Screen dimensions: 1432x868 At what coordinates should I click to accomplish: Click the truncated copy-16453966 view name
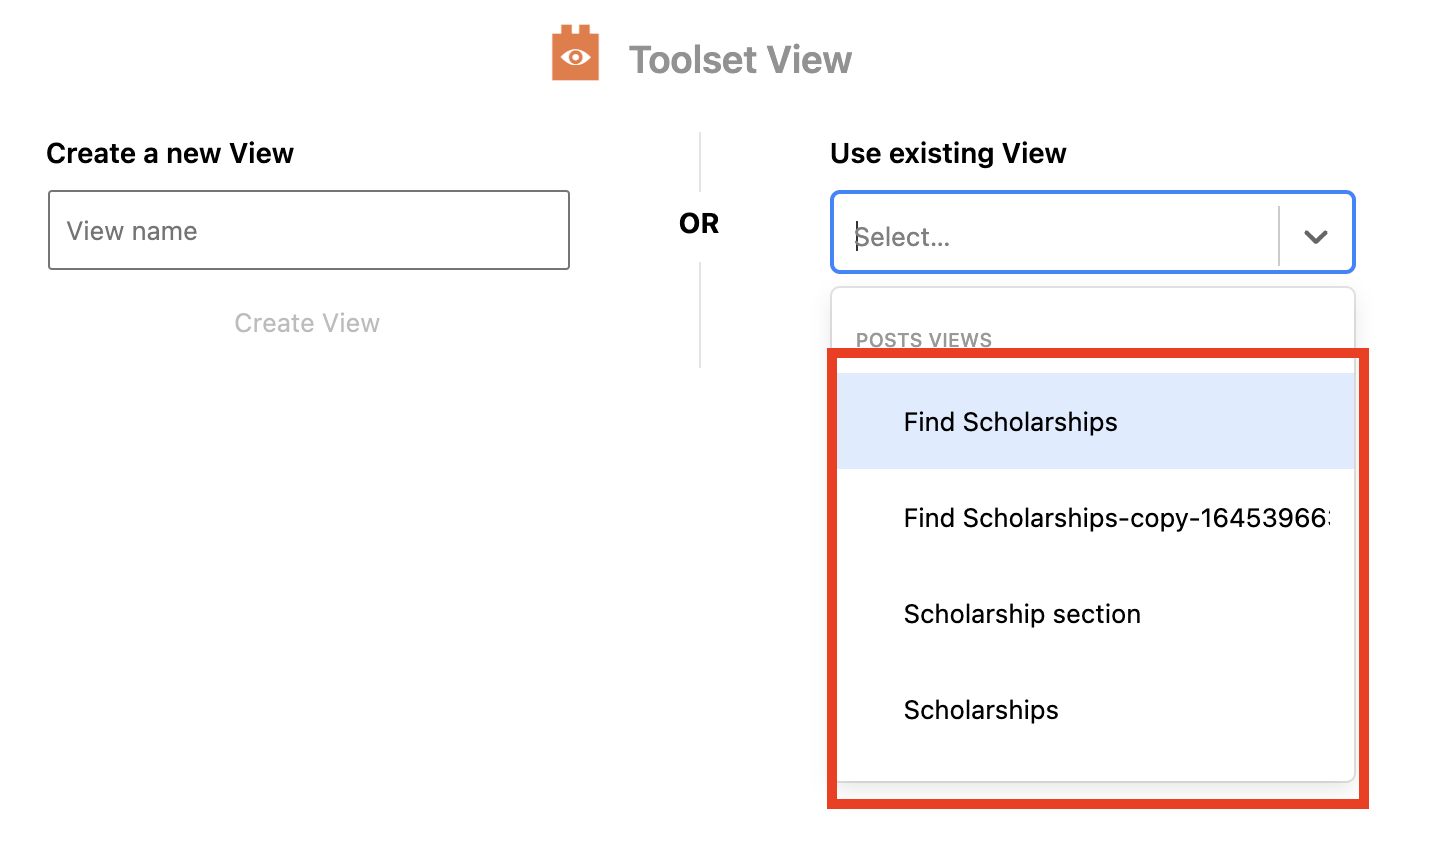pyautogui.click(x=1116, y=518)
